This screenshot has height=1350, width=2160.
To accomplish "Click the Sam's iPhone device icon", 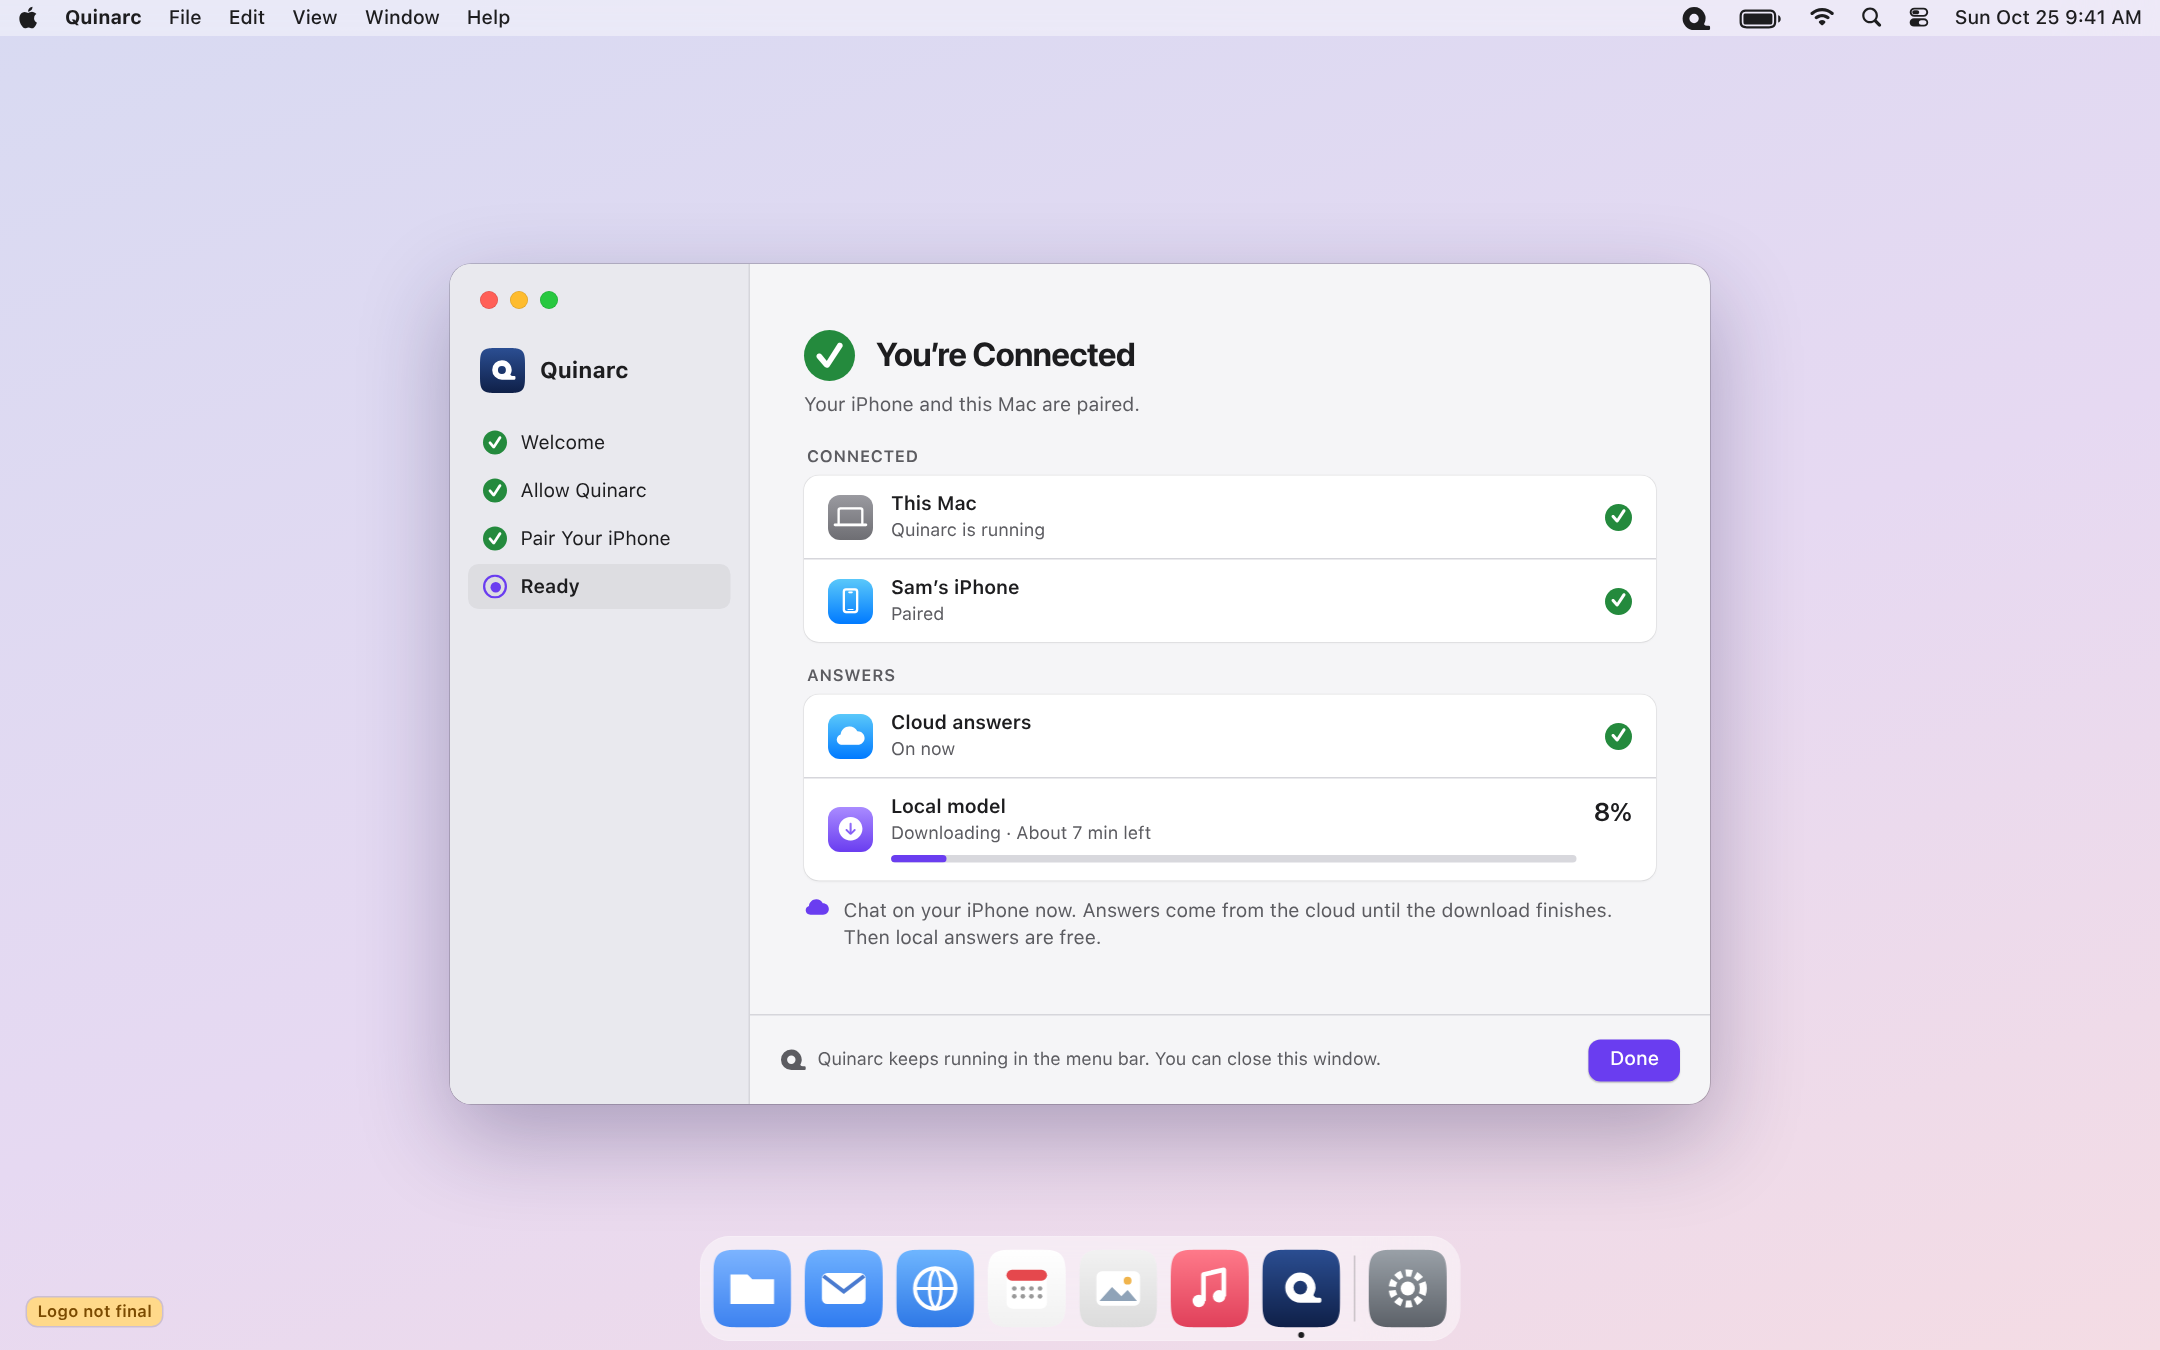I will tap(850, 601).
